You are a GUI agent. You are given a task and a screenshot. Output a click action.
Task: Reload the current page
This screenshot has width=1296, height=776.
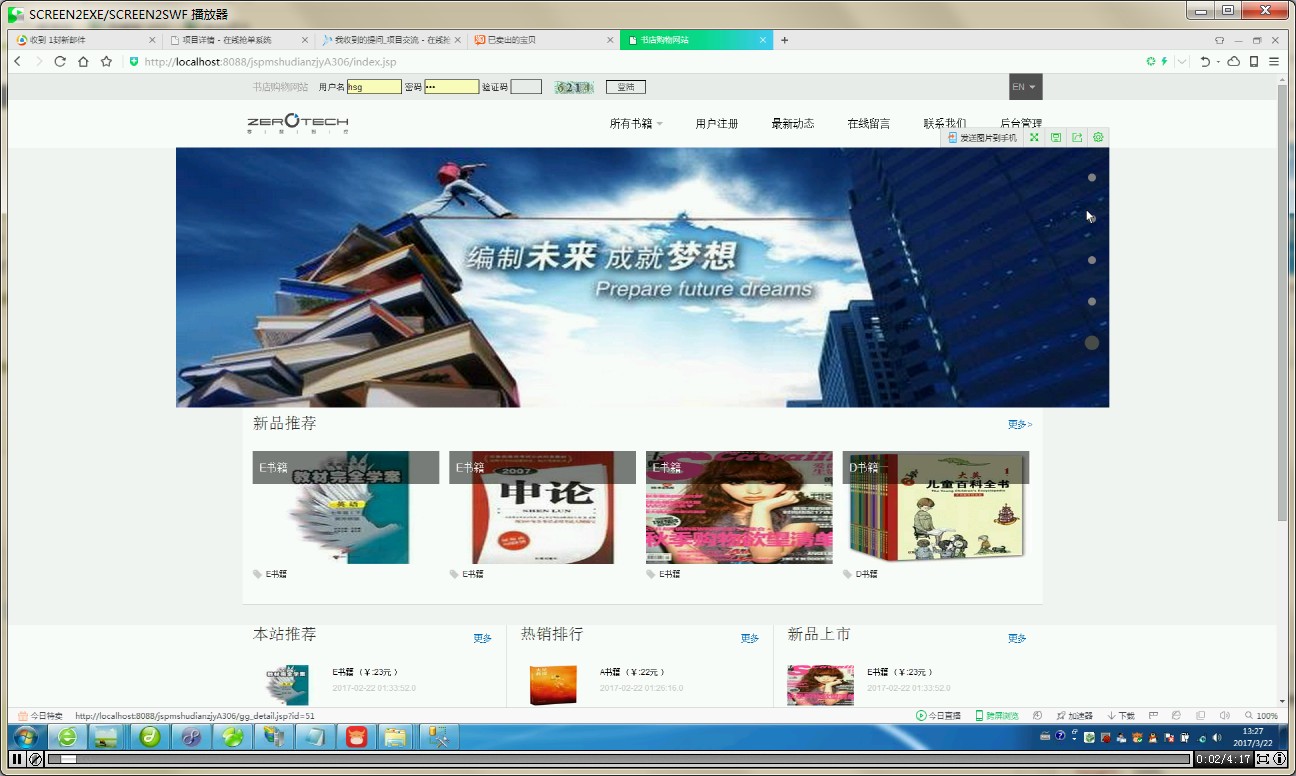click(60, 61)
